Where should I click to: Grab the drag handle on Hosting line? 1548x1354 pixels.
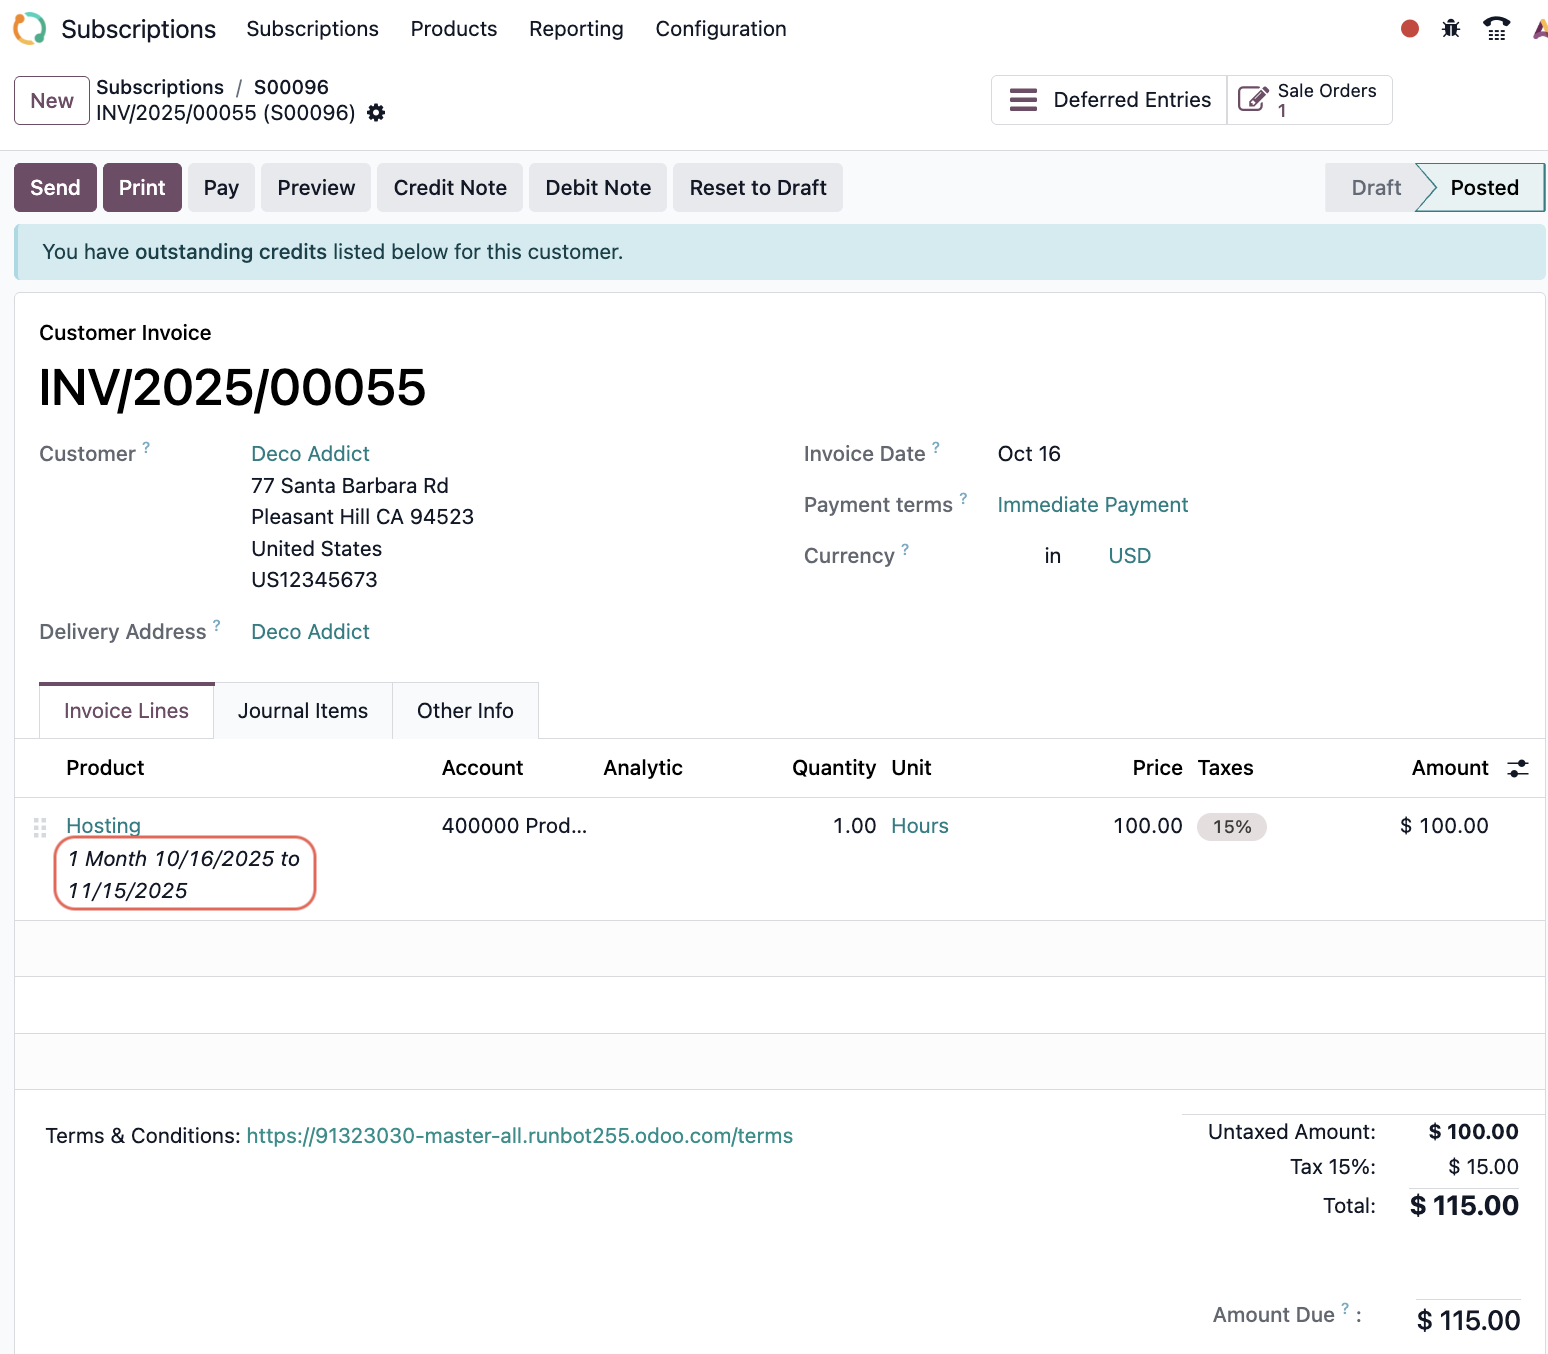tap(40, 827)
